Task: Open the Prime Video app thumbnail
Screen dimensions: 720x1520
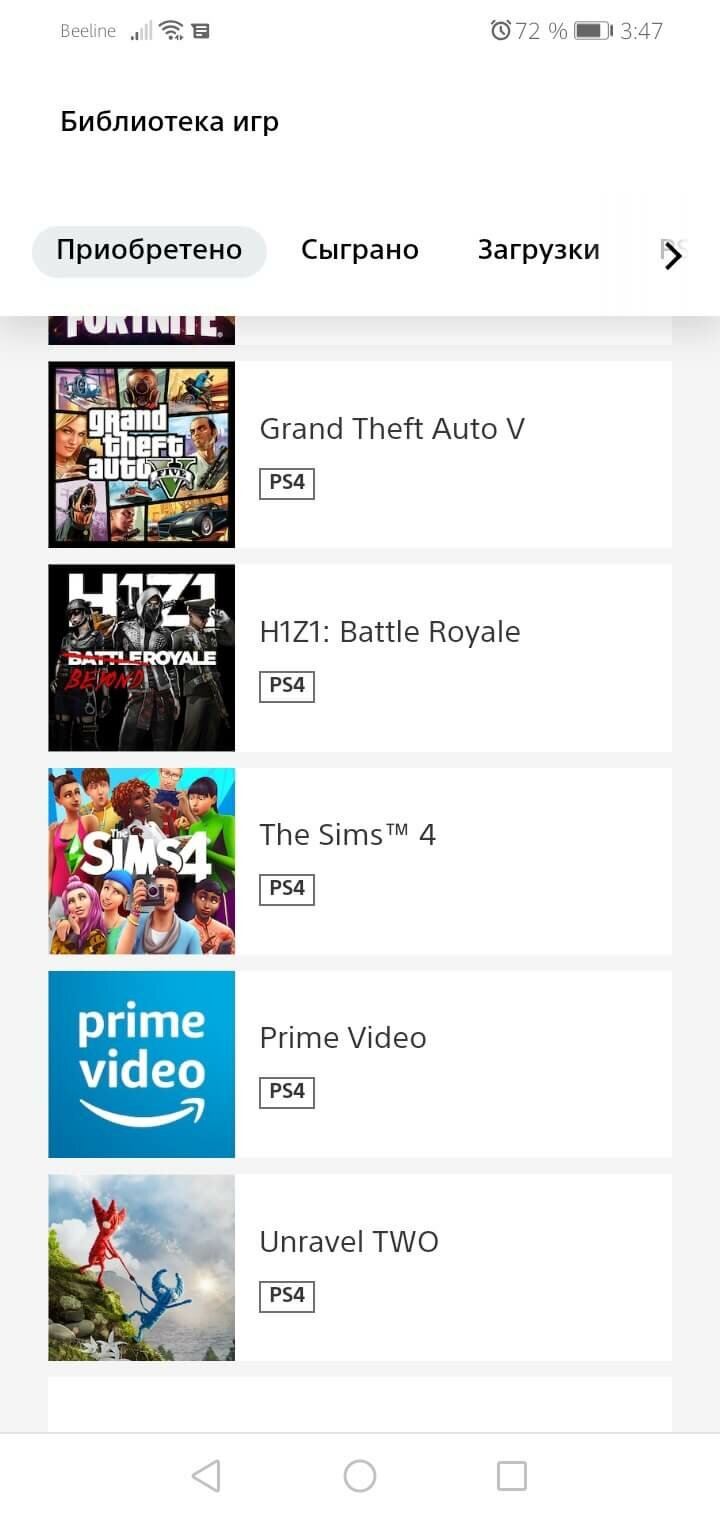Action: click(142, 1064)
